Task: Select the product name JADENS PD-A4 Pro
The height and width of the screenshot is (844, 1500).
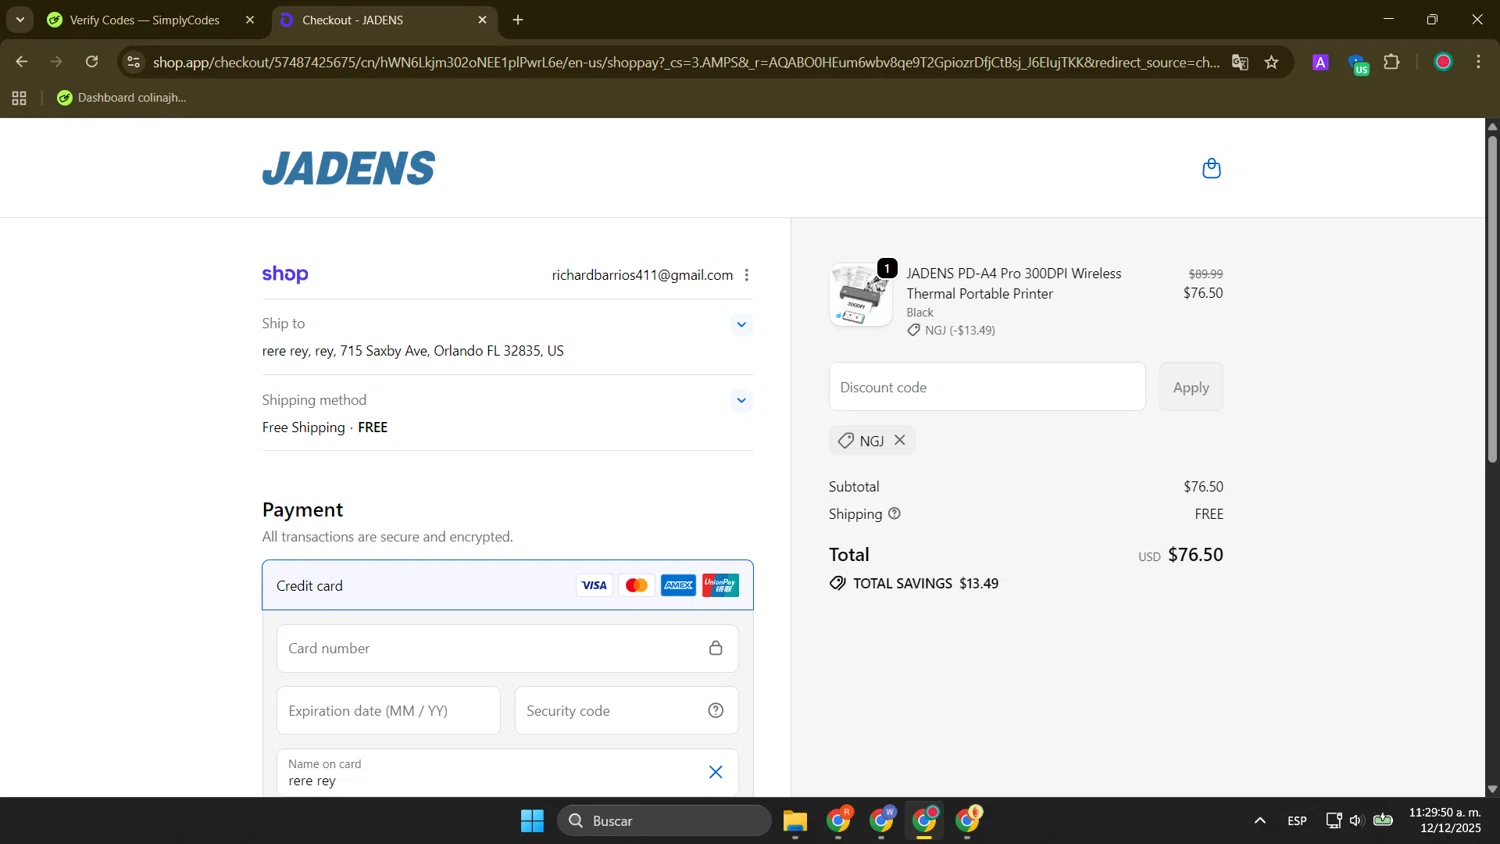Action: 1014,283
